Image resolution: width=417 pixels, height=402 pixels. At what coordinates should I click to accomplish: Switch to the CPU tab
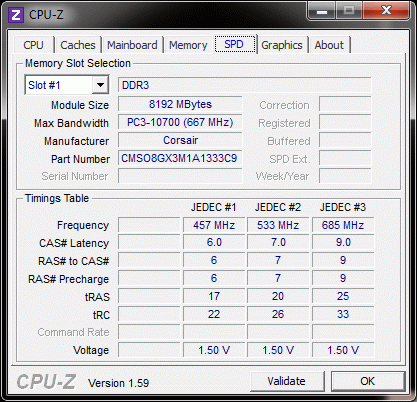tap(33, 45)
